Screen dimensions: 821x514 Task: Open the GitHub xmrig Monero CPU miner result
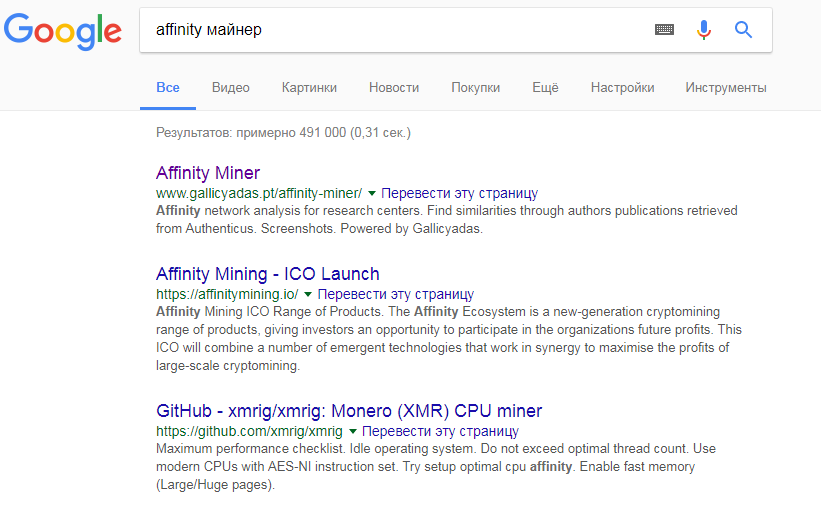pyautogui.click(x=349, y=411)
